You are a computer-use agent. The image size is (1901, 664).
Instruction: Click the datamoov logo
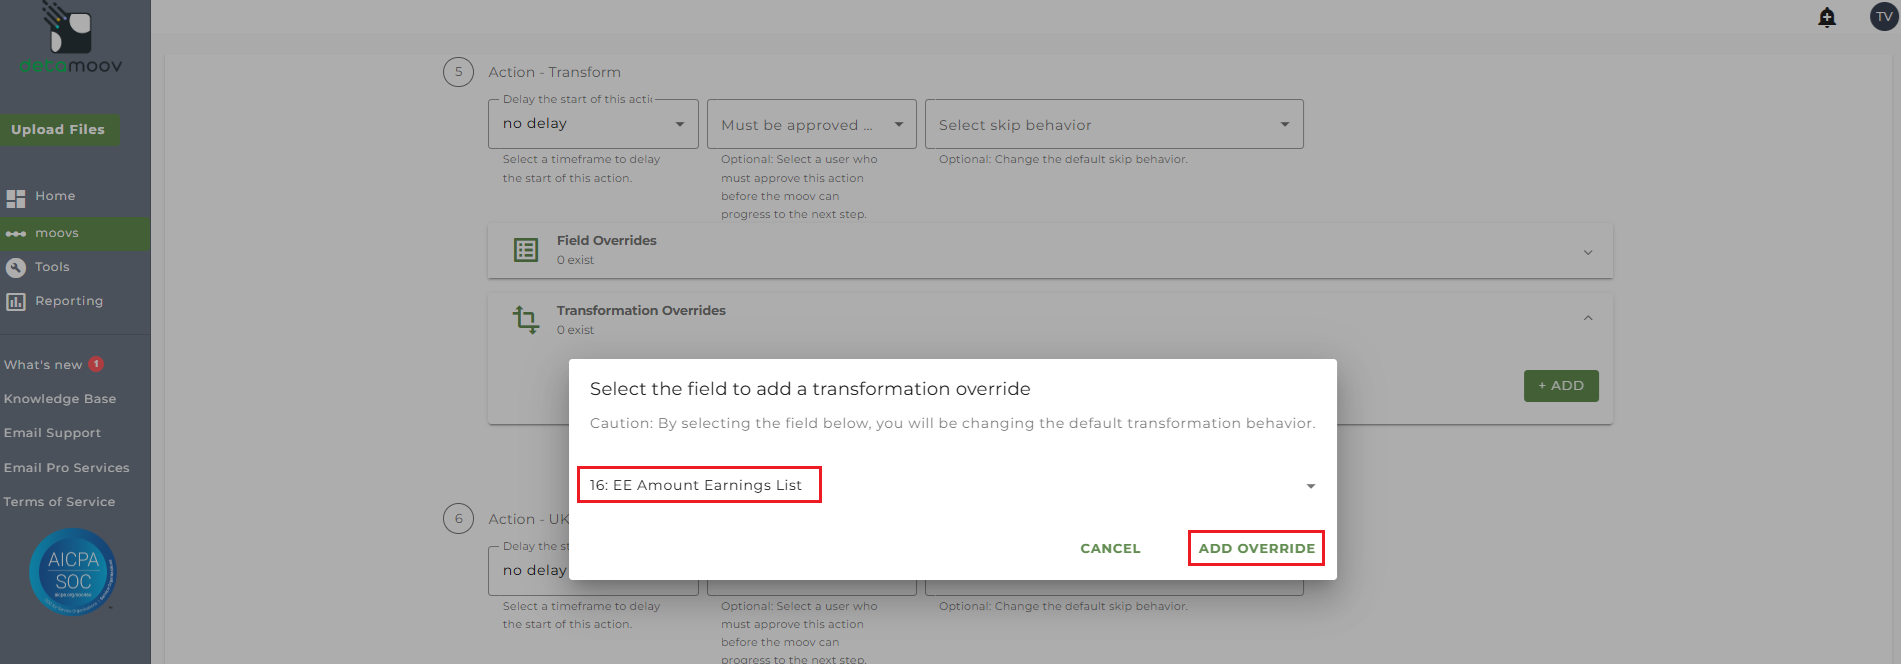point(70,40)
